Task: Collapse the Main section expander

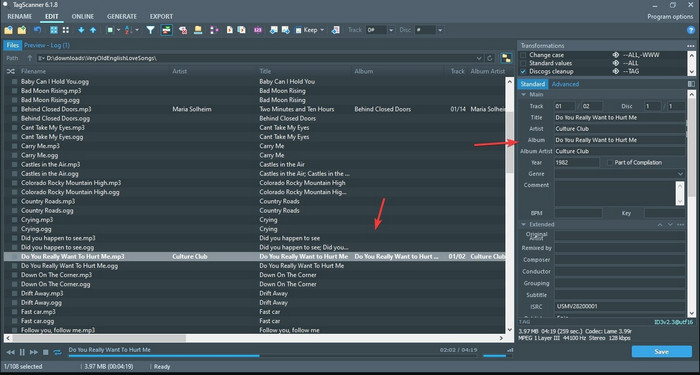Action: tap(523, 95)
